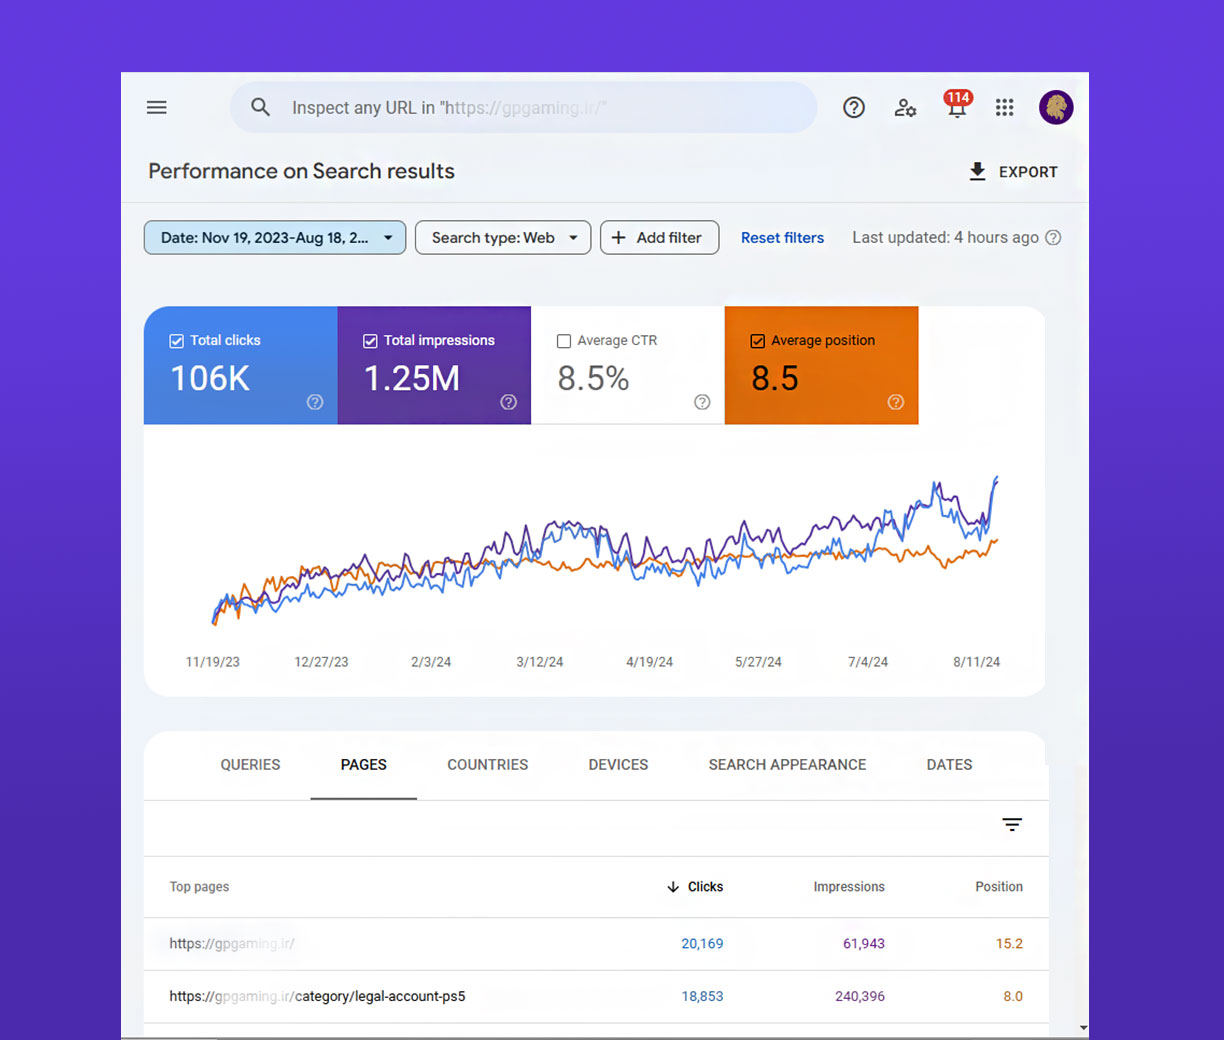This screenshot has width=1224, height=1040.
Task: Open notifications bell with 114 badge
Action: 957,107
